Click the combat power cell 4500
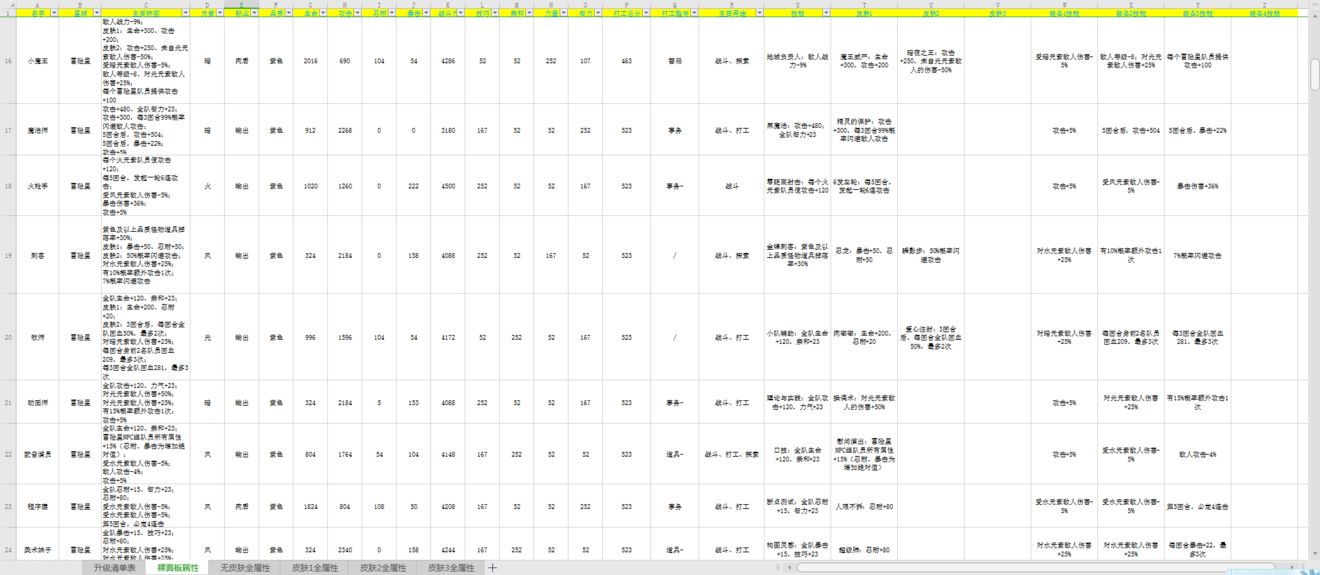The image size is (1320, 575). (x=448, y=186)
